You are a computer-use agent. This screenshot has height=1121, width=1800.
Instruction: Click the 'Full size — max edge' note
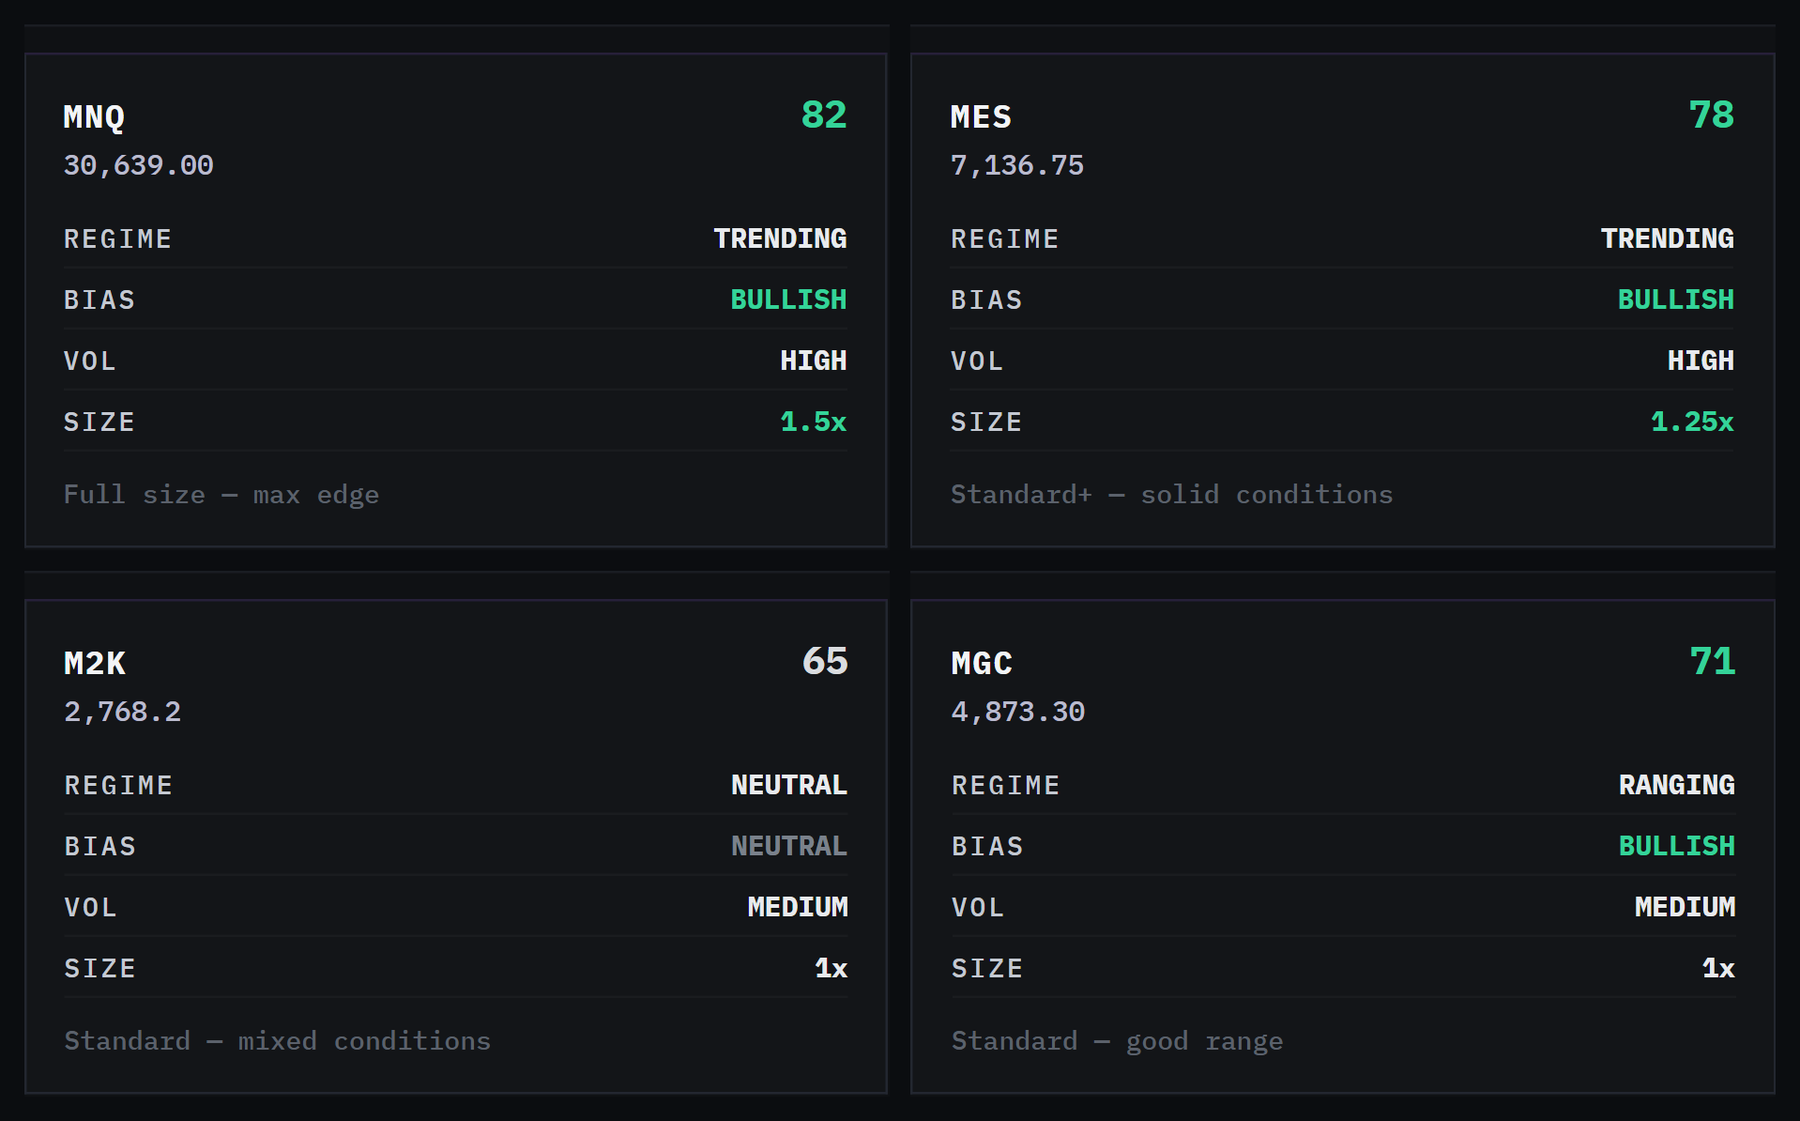[x=221, y=495]
